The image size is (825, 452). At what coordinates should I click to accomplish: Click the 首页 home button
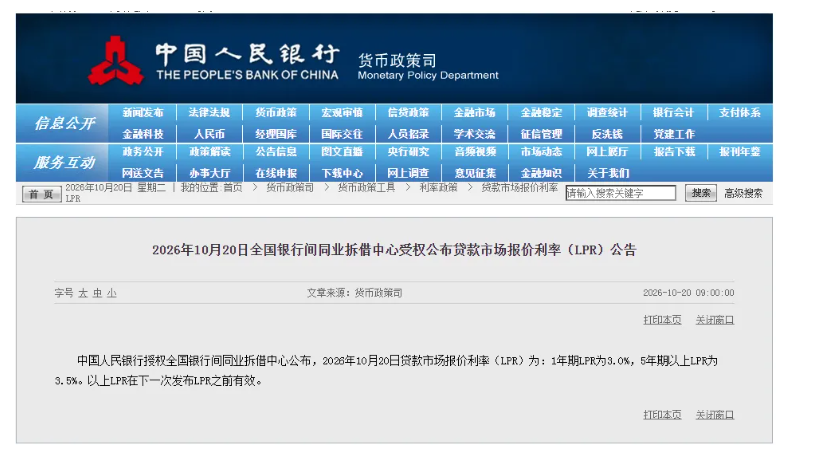tap(42, 194)
